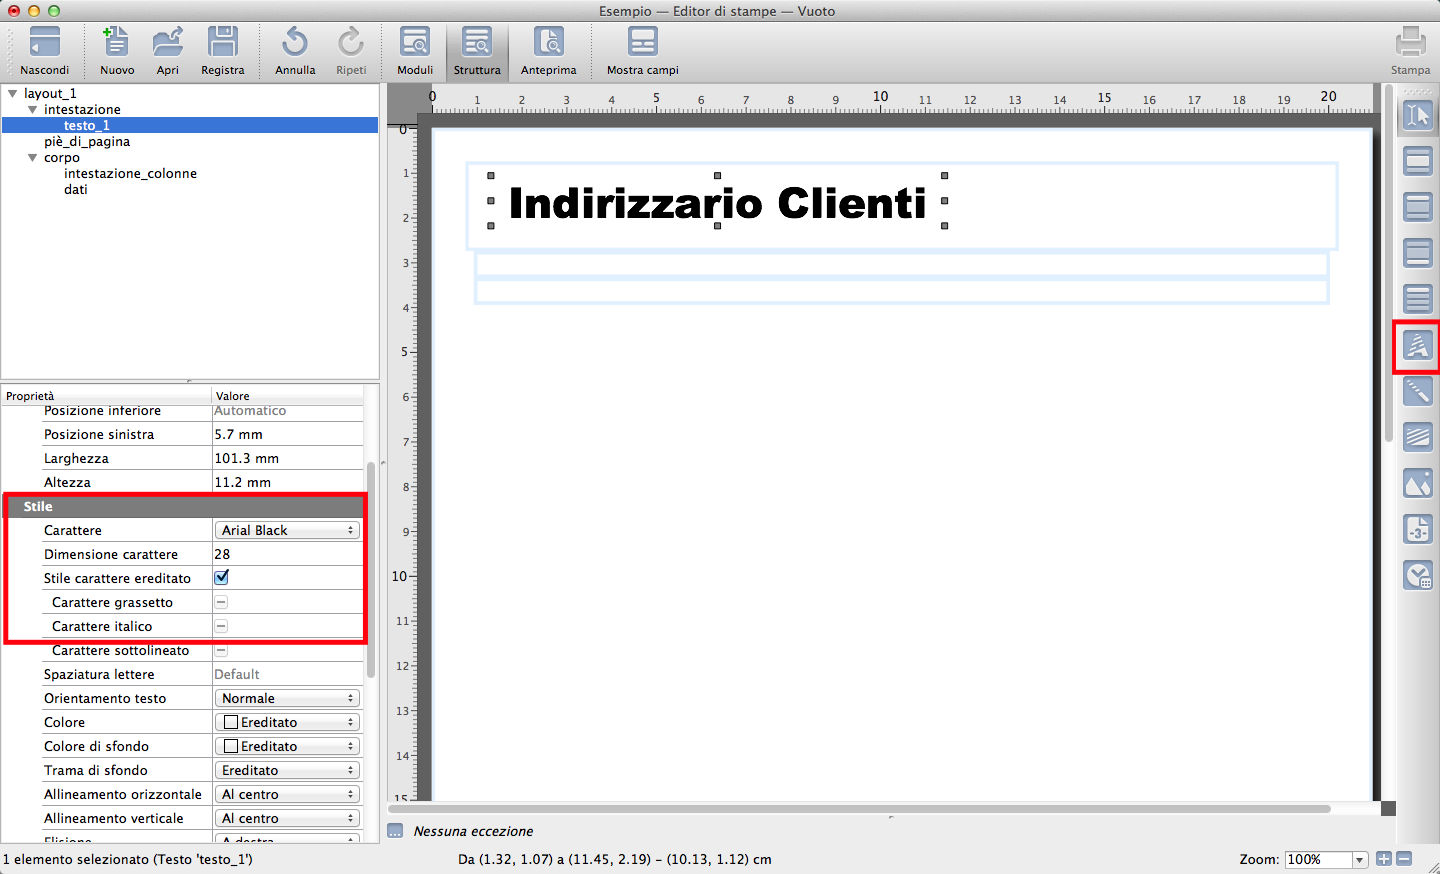Image resolution: width=1440 pixels, height=874 pixels.
Task: Select the page number tool icon
Action: pyautogui.click(x=1417, y=529)
